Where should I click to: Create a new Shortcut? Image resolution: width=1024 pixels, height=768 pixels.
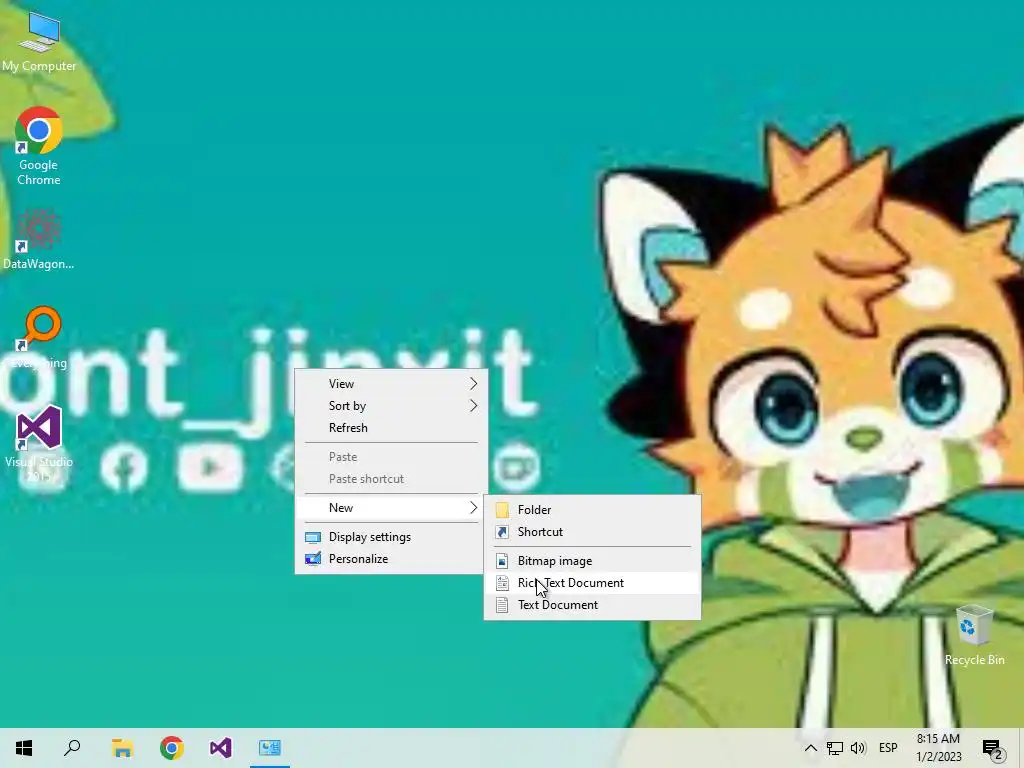click(x=592, y=532)
